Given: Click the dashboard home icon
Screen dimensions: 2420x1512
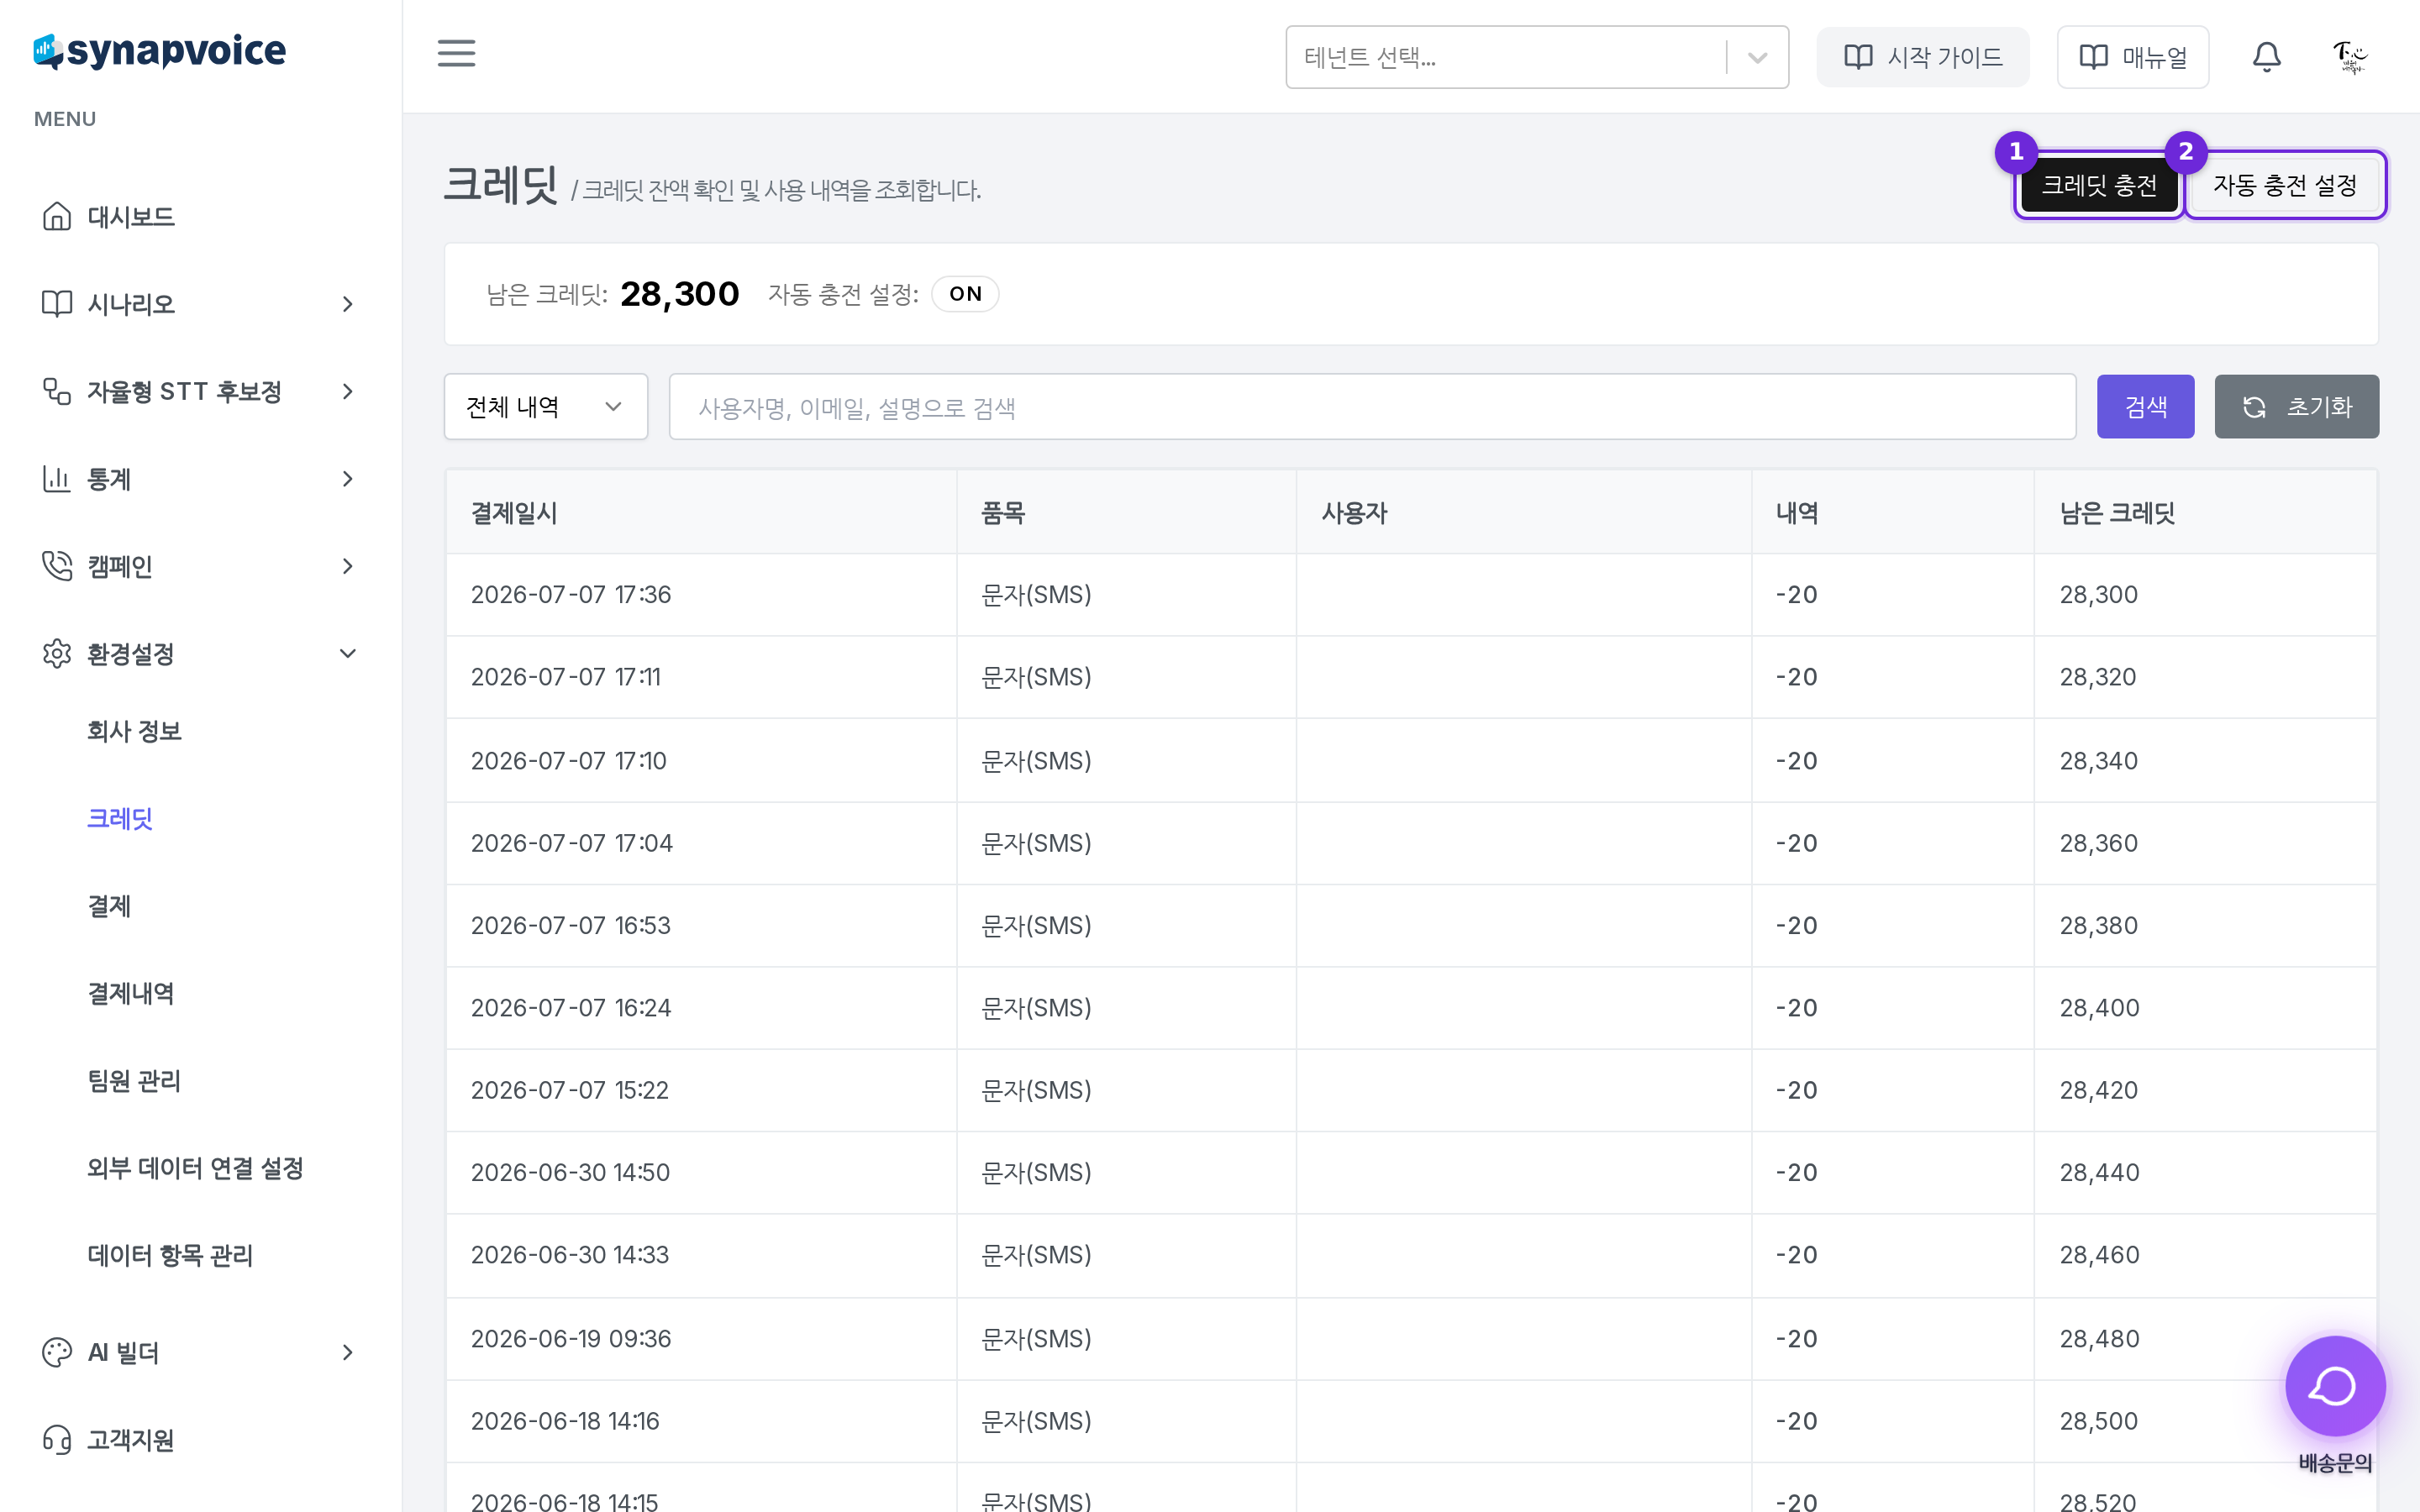Looking at the screenshot, I should (x=57, y=216).
